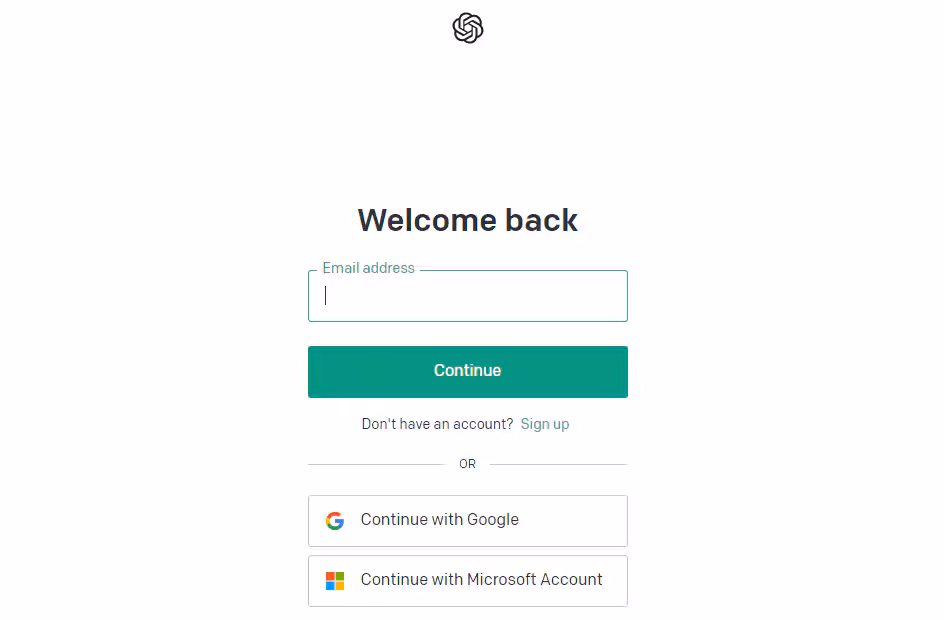Image resolution: width=944 pixels, height=620 pixels.
Task: Click the "Continue with Google" label text
Action: [440, 520]
